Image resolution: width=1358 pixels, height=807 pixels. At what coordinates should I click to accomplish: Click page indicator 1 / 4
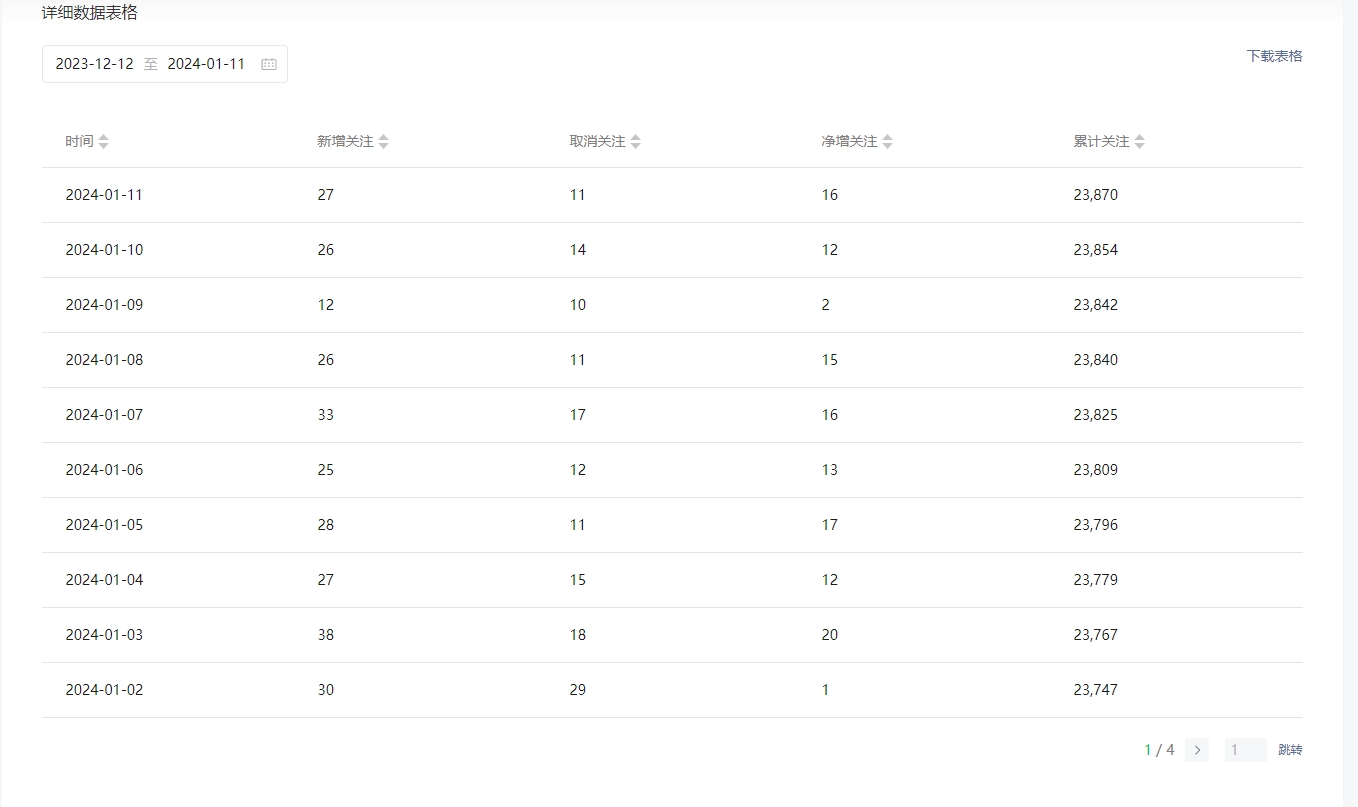tap(1160, 750)
